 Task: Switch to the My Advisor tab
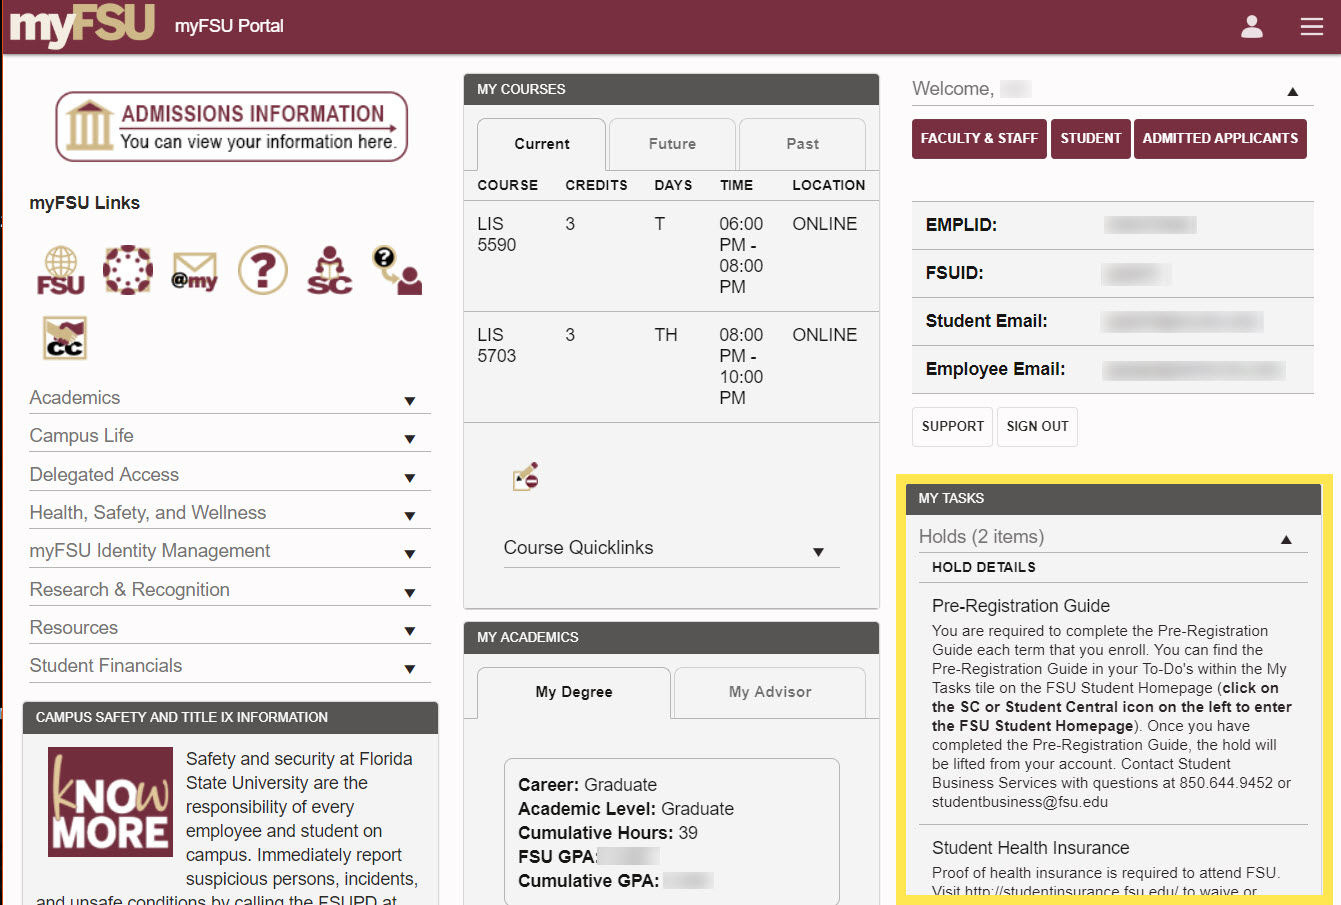[x=769, y=692]
